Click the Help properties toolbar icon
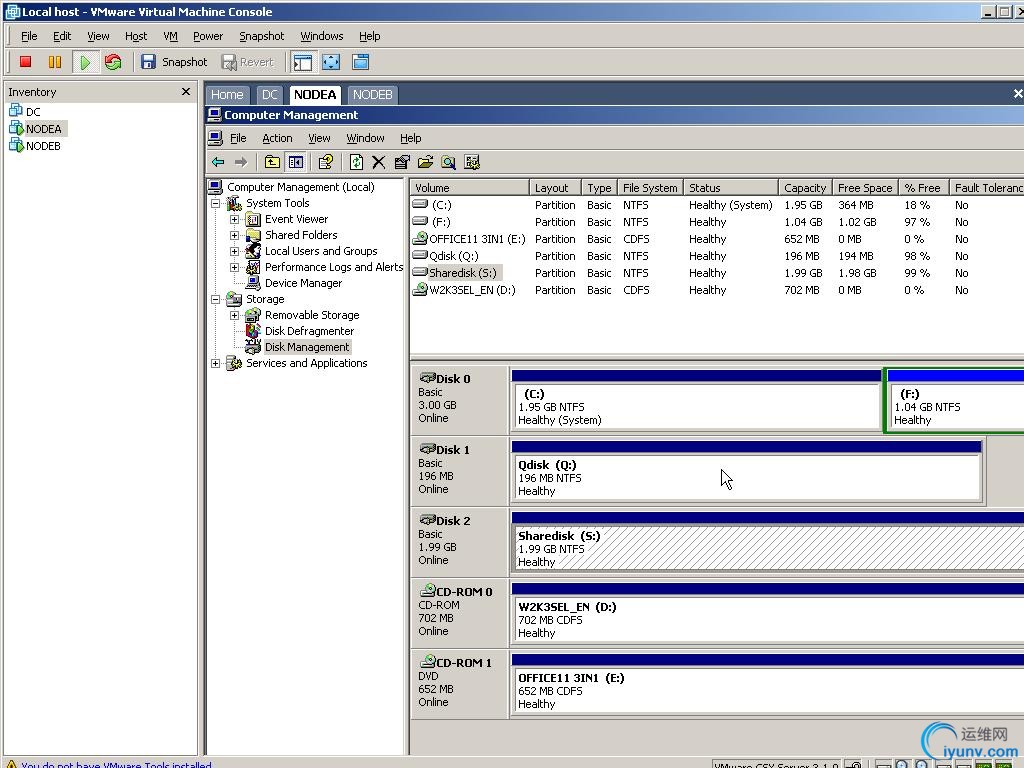1024x768 pixels. coord(325,162)
